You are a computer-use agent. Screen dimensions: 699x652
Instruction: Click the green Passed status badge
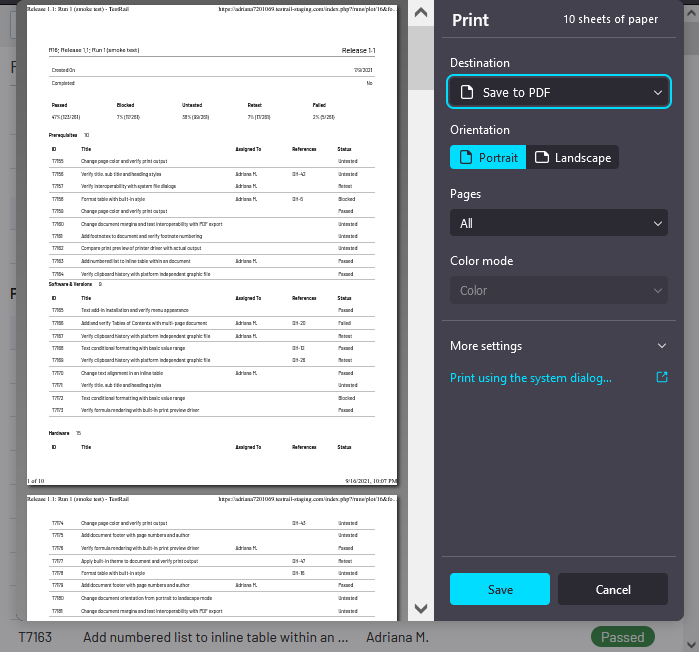pos(622,637)
